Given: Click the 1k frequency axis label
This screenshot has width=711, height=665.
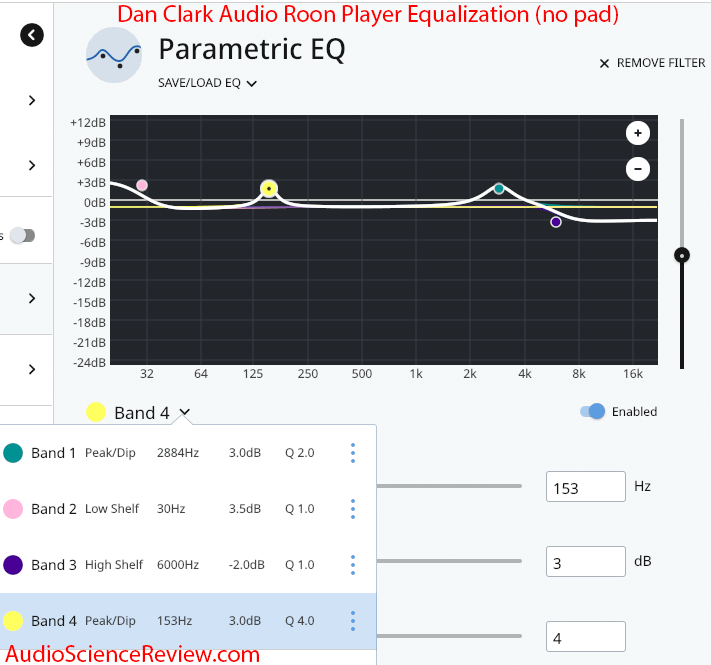Looking at the screenshot, I should point(416,374).
